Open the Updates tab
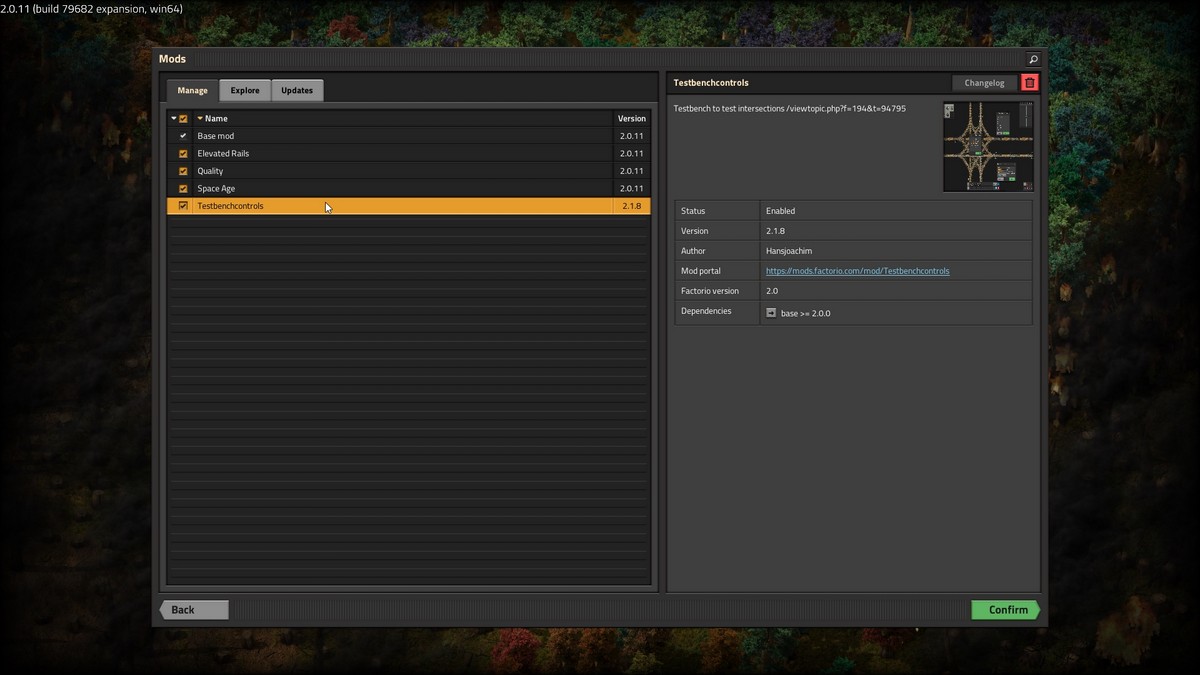1200x675 pixels. 296,90
